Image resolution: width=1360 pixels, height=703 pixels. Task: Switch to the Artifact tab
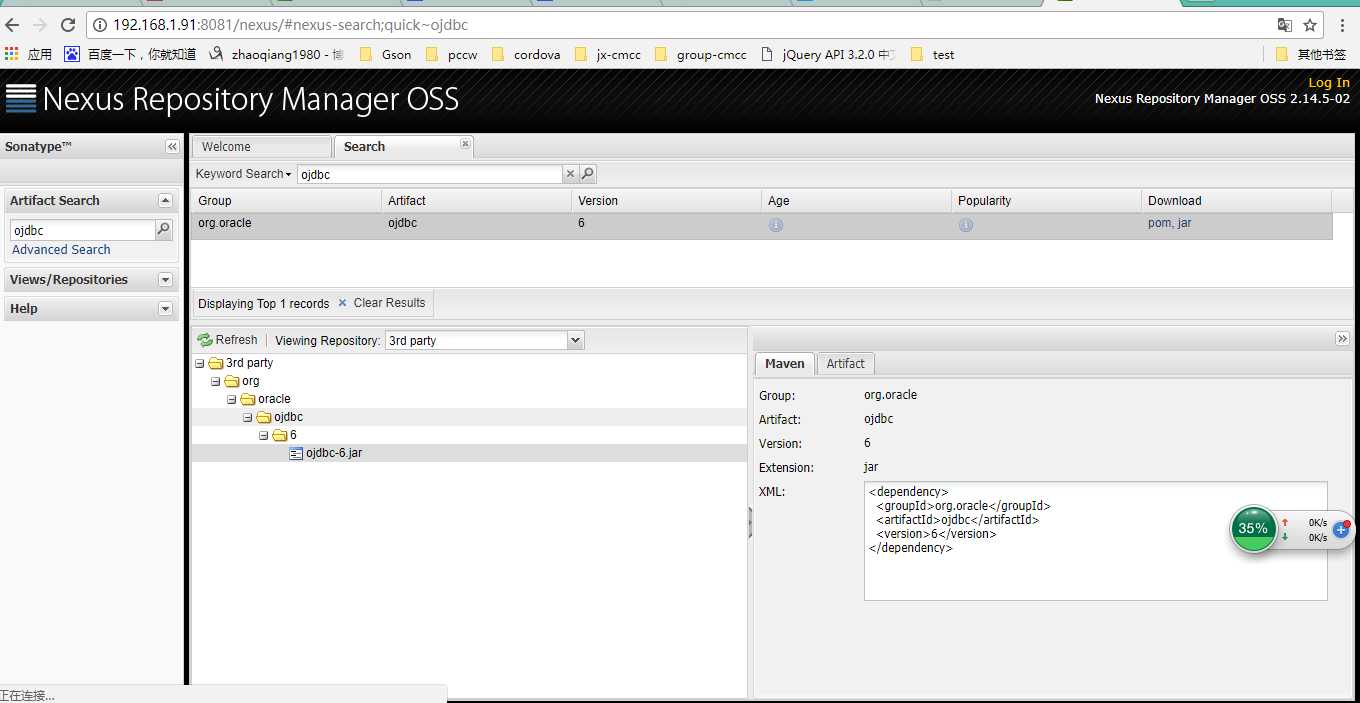pyautogui.click(x=845, y=364)
